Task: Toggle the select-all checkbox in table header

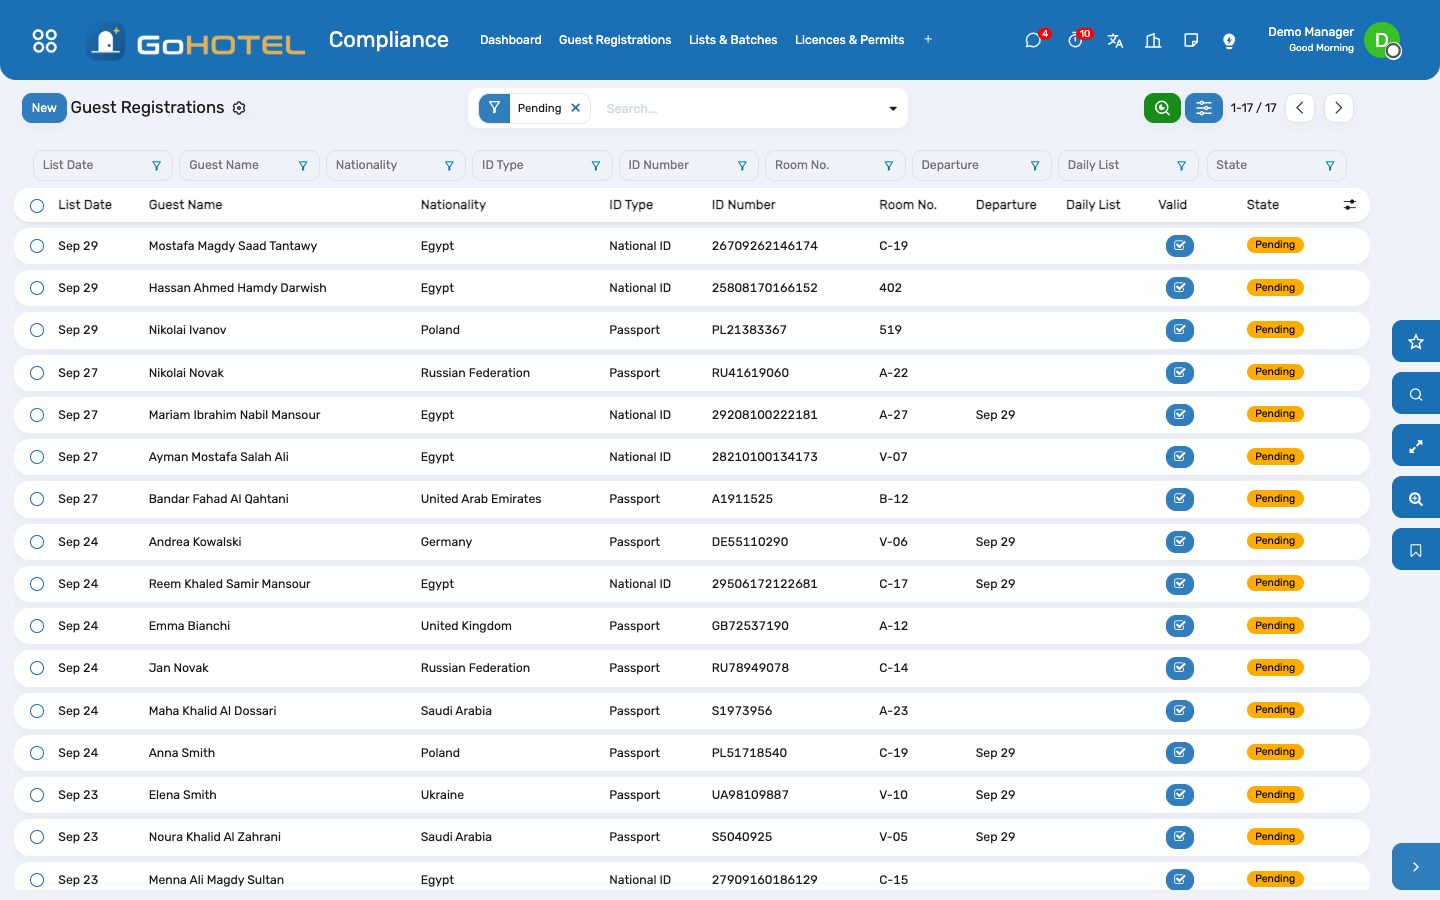Action: tap(37, 206)
